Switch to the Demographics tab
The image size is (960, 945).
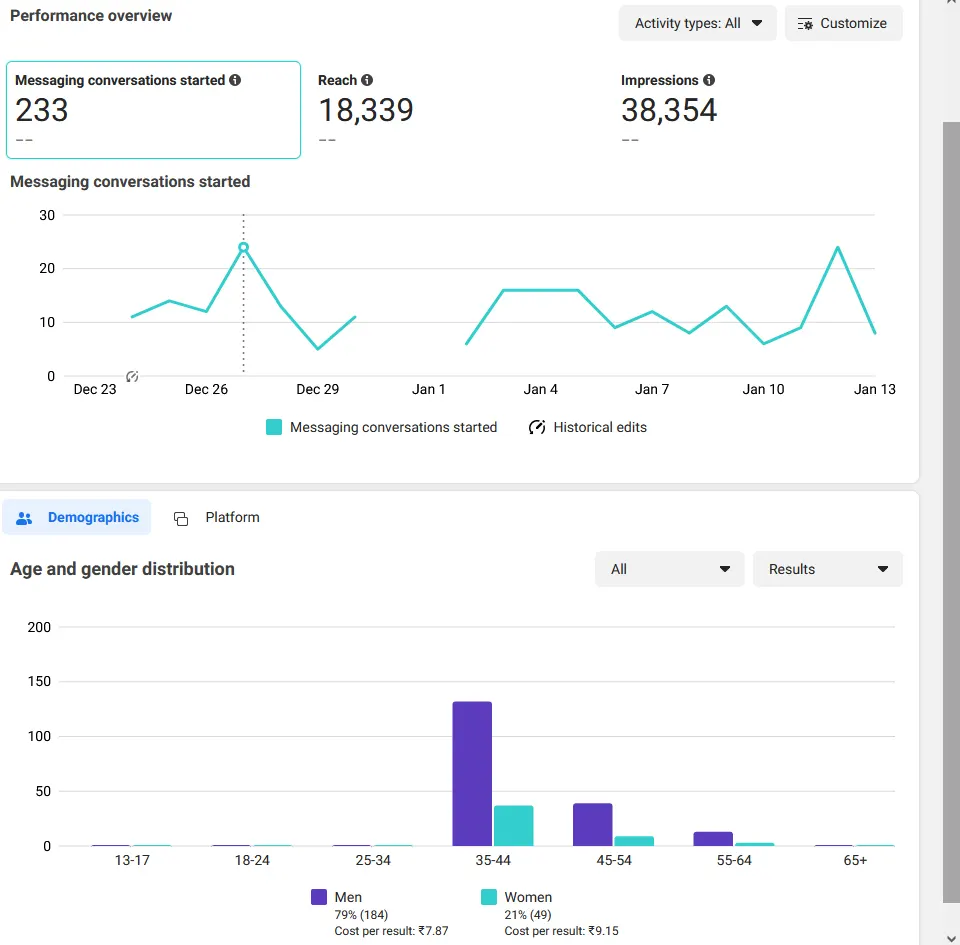(77, 517)
